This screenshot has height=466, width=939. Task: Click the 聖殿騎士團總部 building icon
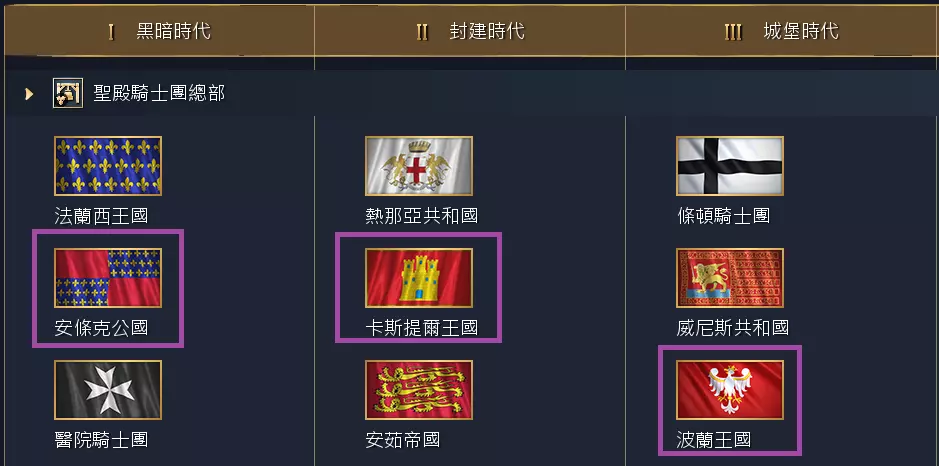pos(68,93)
